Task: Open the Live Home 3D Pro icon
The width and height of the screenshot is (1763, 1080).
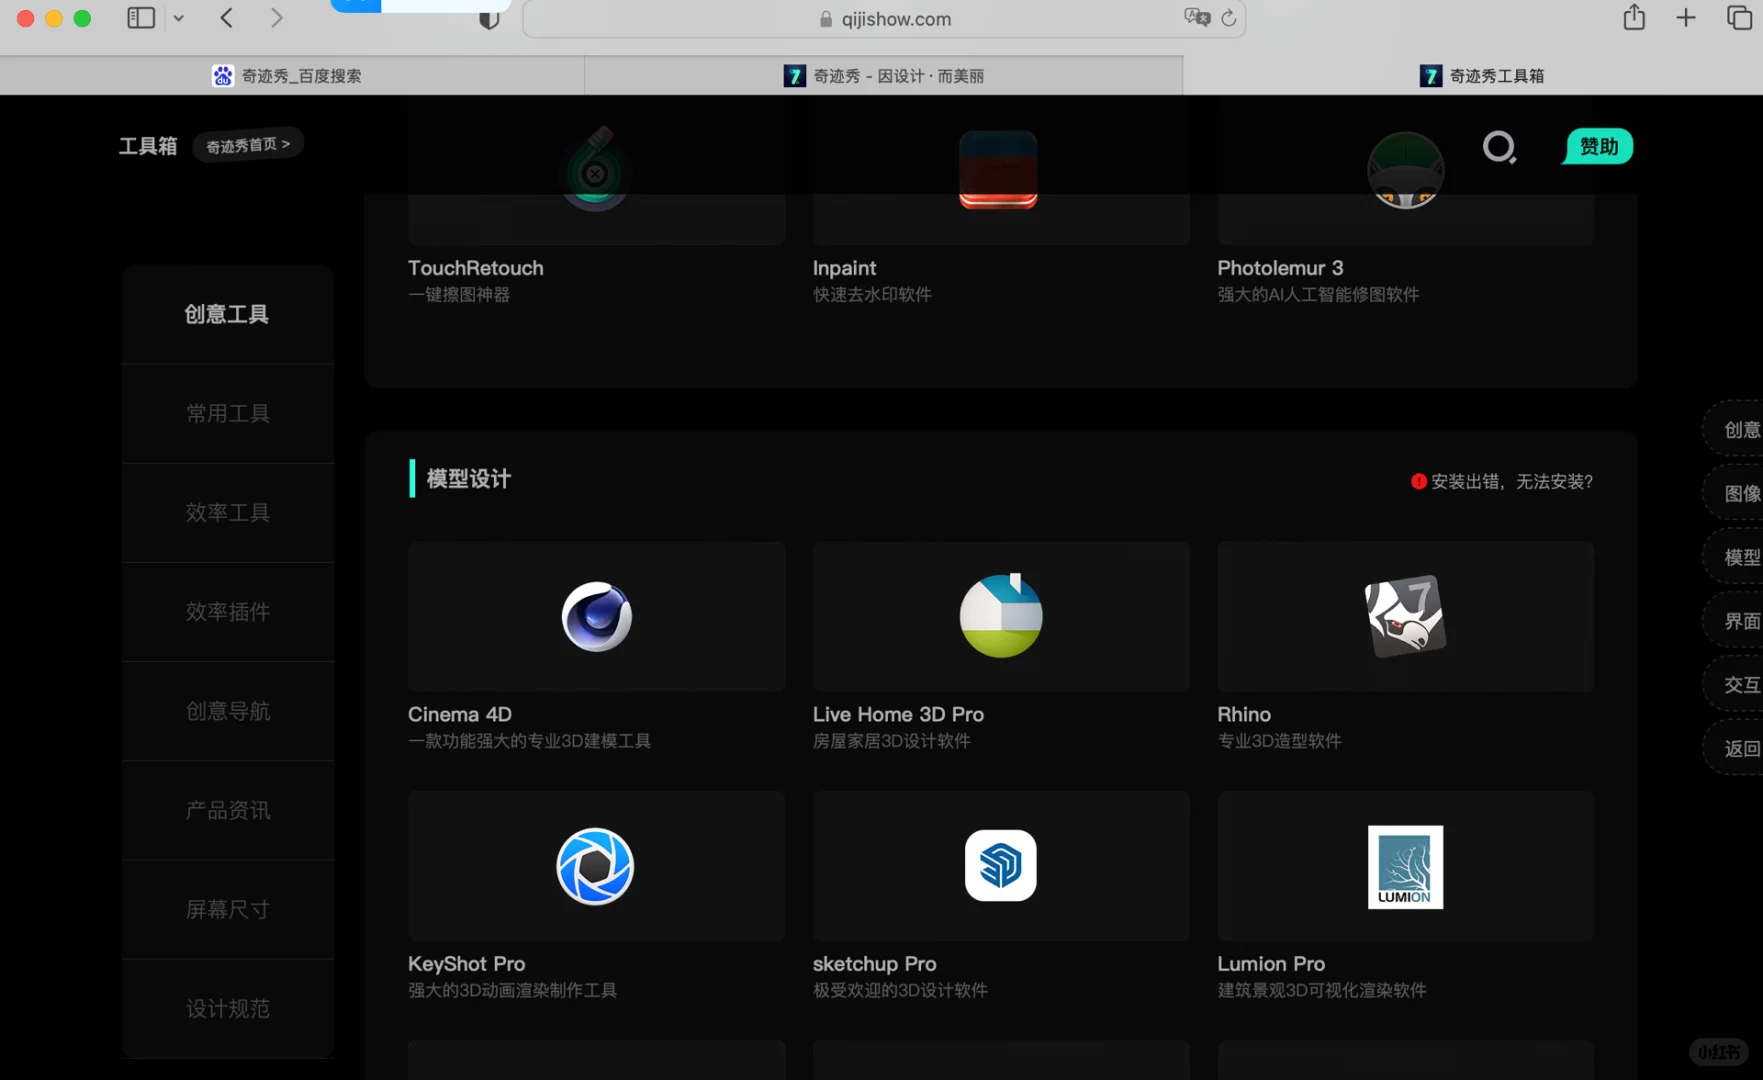Action: coord(1001,616)
